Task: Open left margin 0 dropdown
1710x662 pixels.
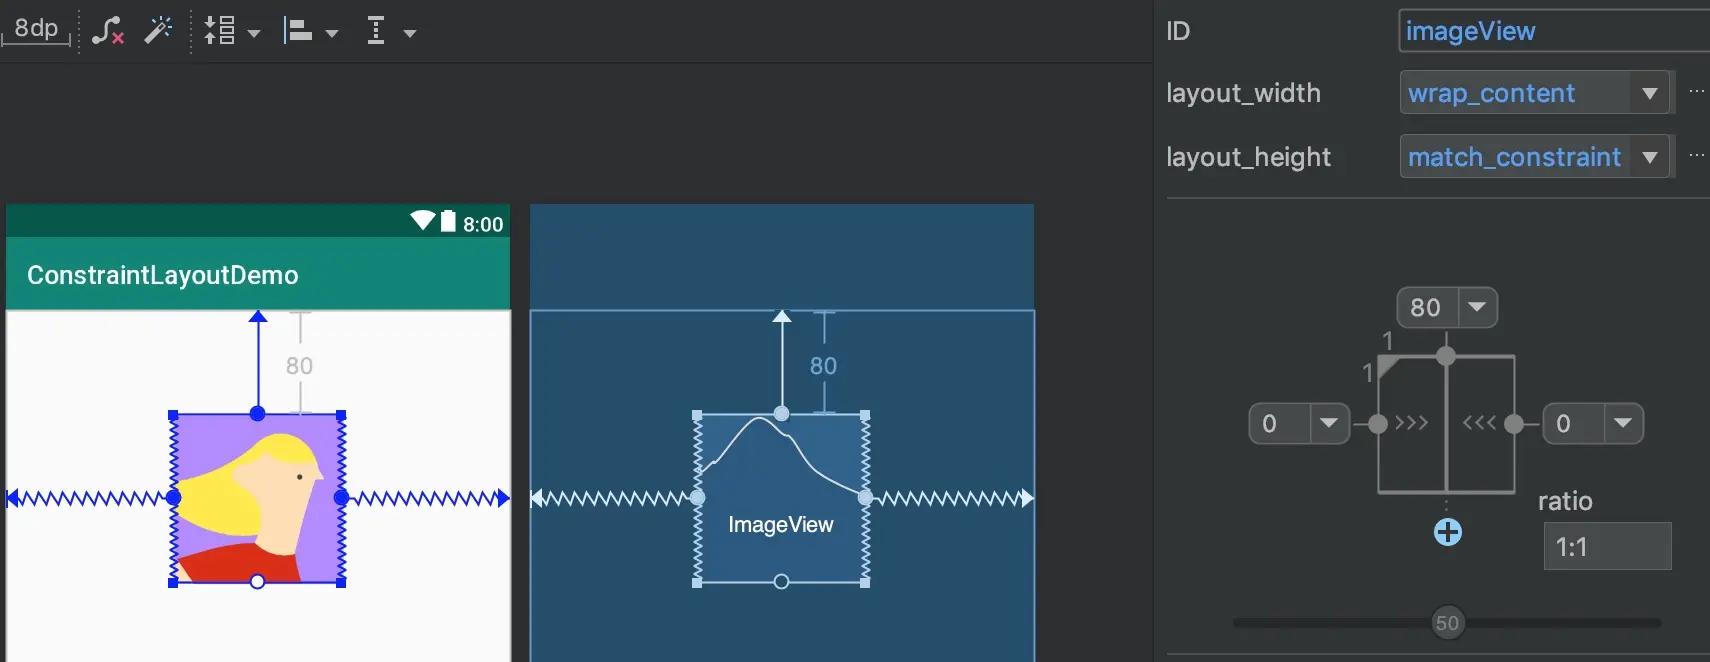Action: pos(1329,423)
